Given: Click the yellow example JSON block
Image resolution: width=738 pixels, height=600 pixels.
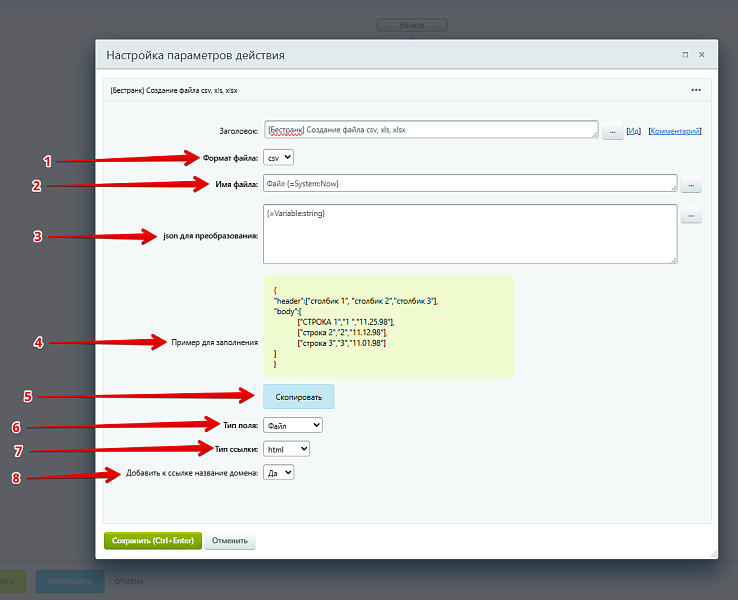Looking at the screenshot, I should point(388,326).
